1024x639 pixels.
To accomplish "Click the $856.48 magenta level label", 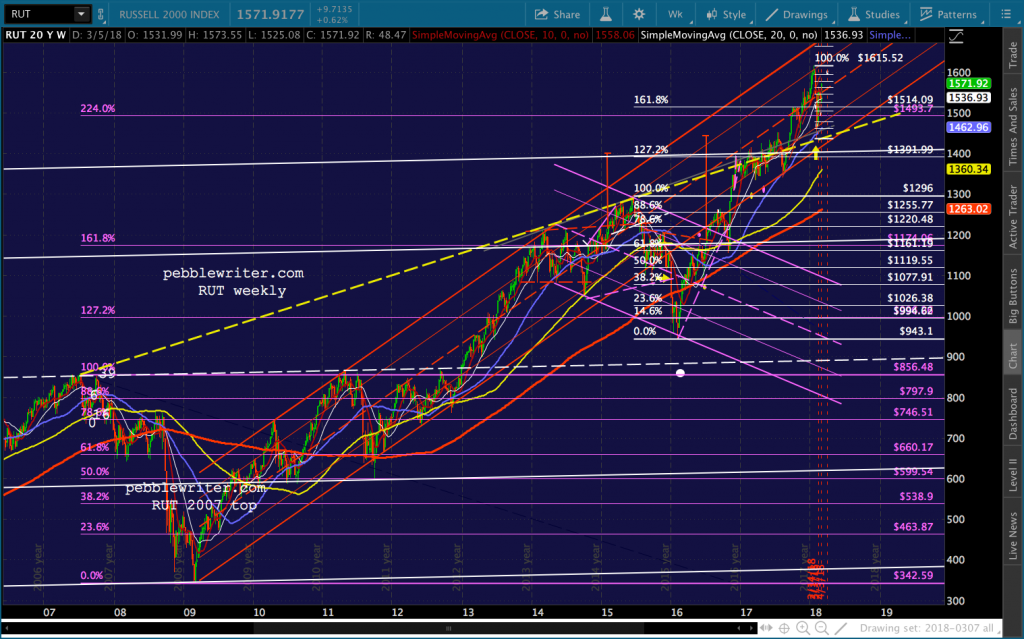I will click(x=913, y=367).
